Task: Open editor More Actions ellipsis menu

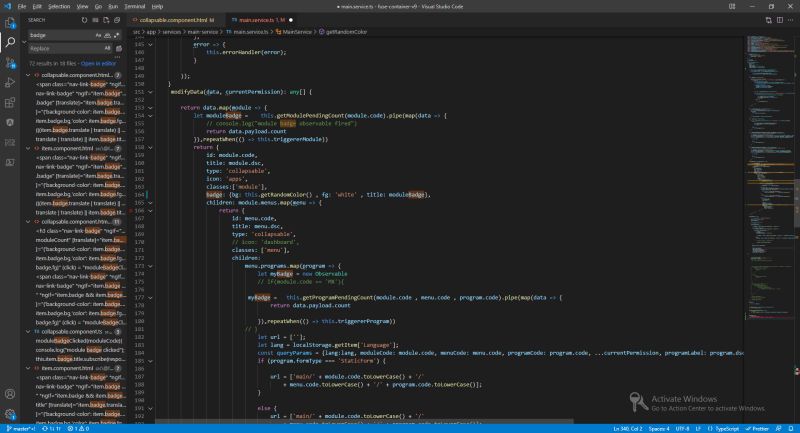Action: 791,20
